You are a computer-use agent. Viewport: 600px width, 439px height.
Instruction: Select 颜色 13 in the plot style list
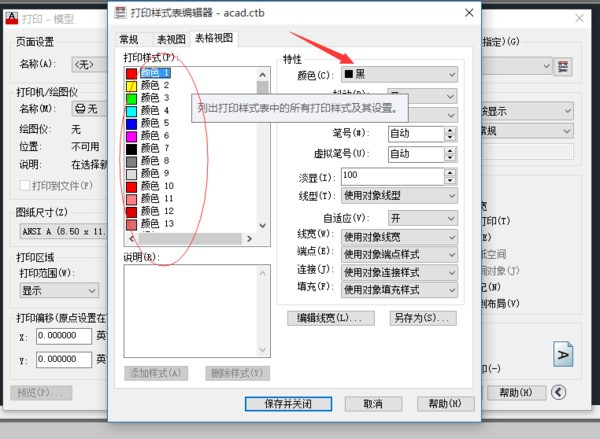pos(157,224)
